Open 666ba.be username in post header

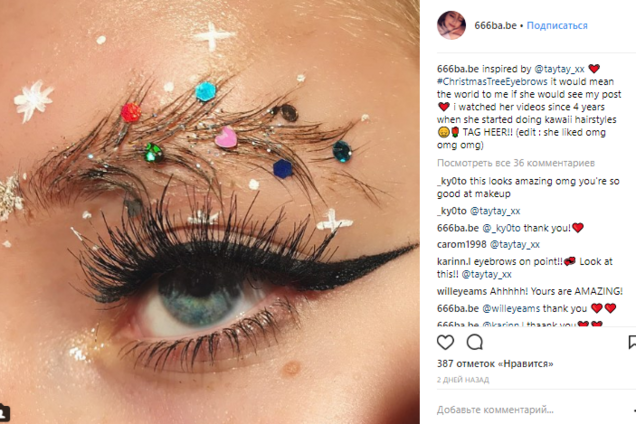point(495,26)
